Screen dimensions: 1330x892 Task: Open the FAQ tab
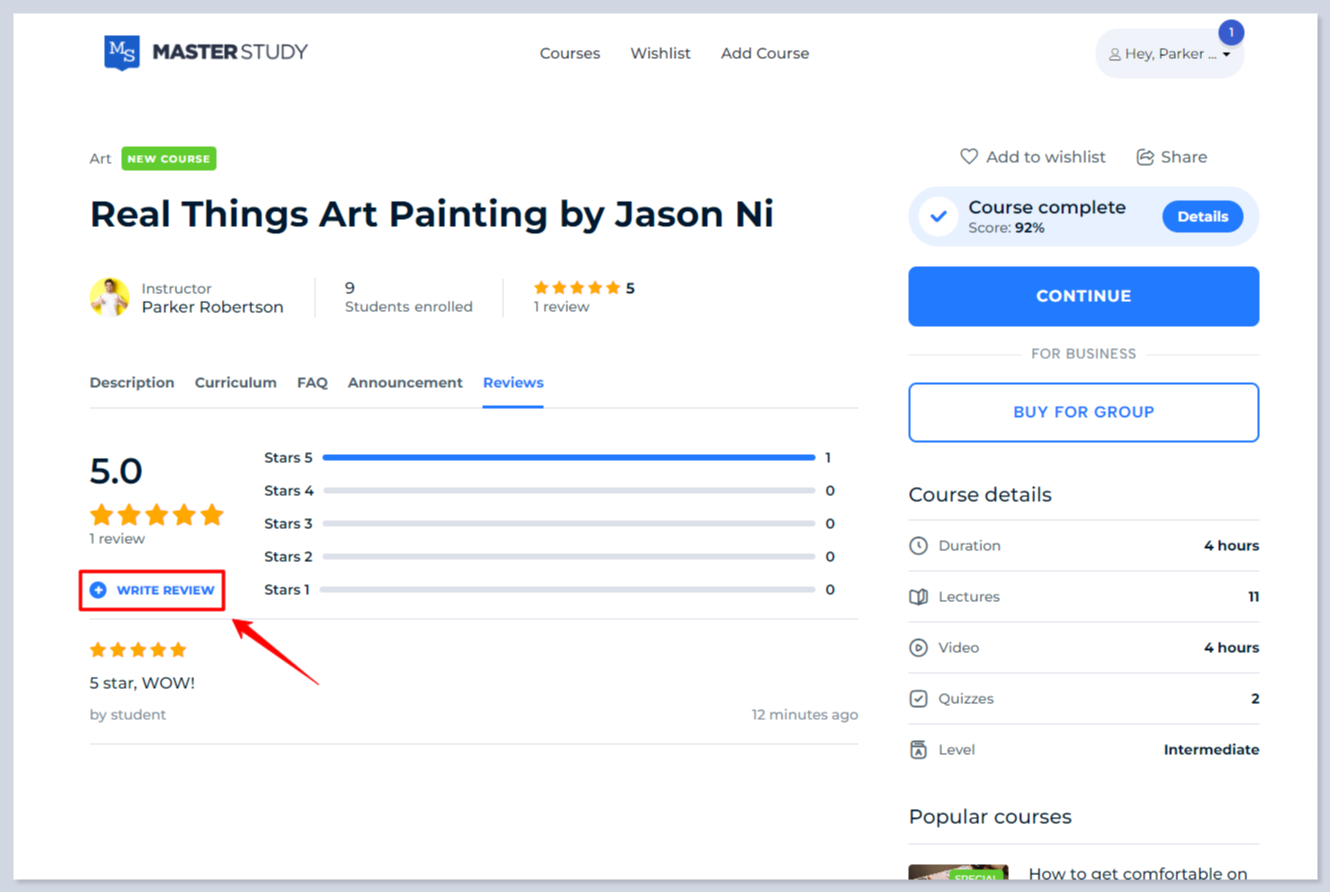click(x=312, y=383)
